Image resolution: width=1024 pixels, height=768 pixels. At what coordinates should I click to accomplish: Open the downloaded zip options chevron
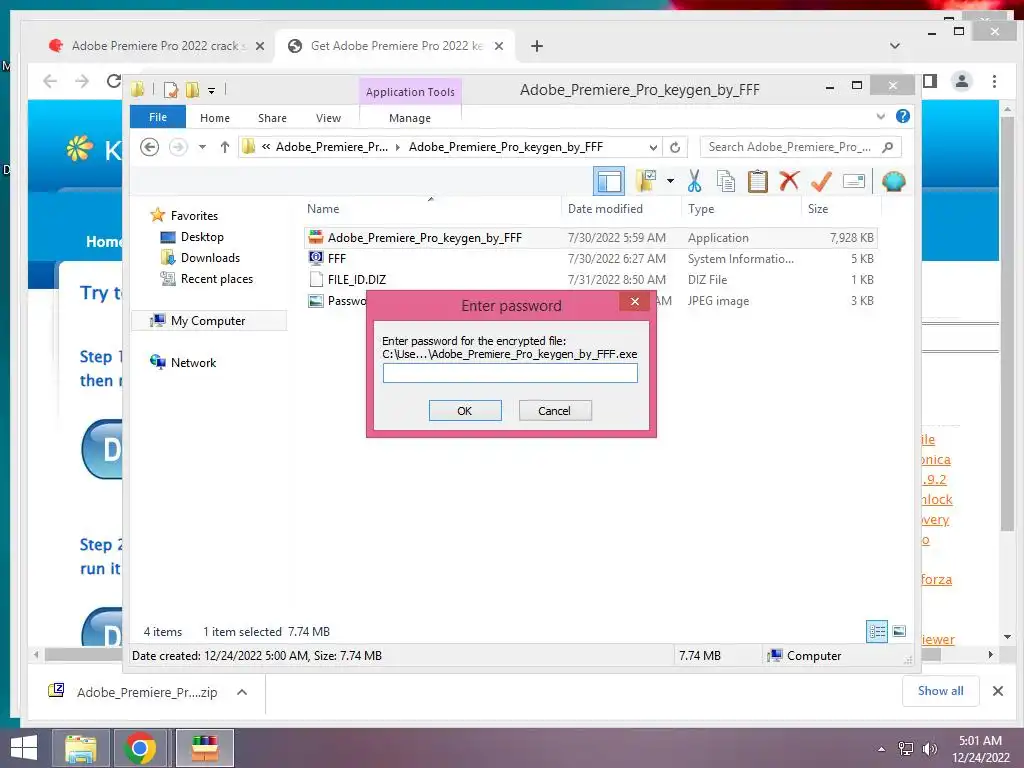tap(242, 692)
